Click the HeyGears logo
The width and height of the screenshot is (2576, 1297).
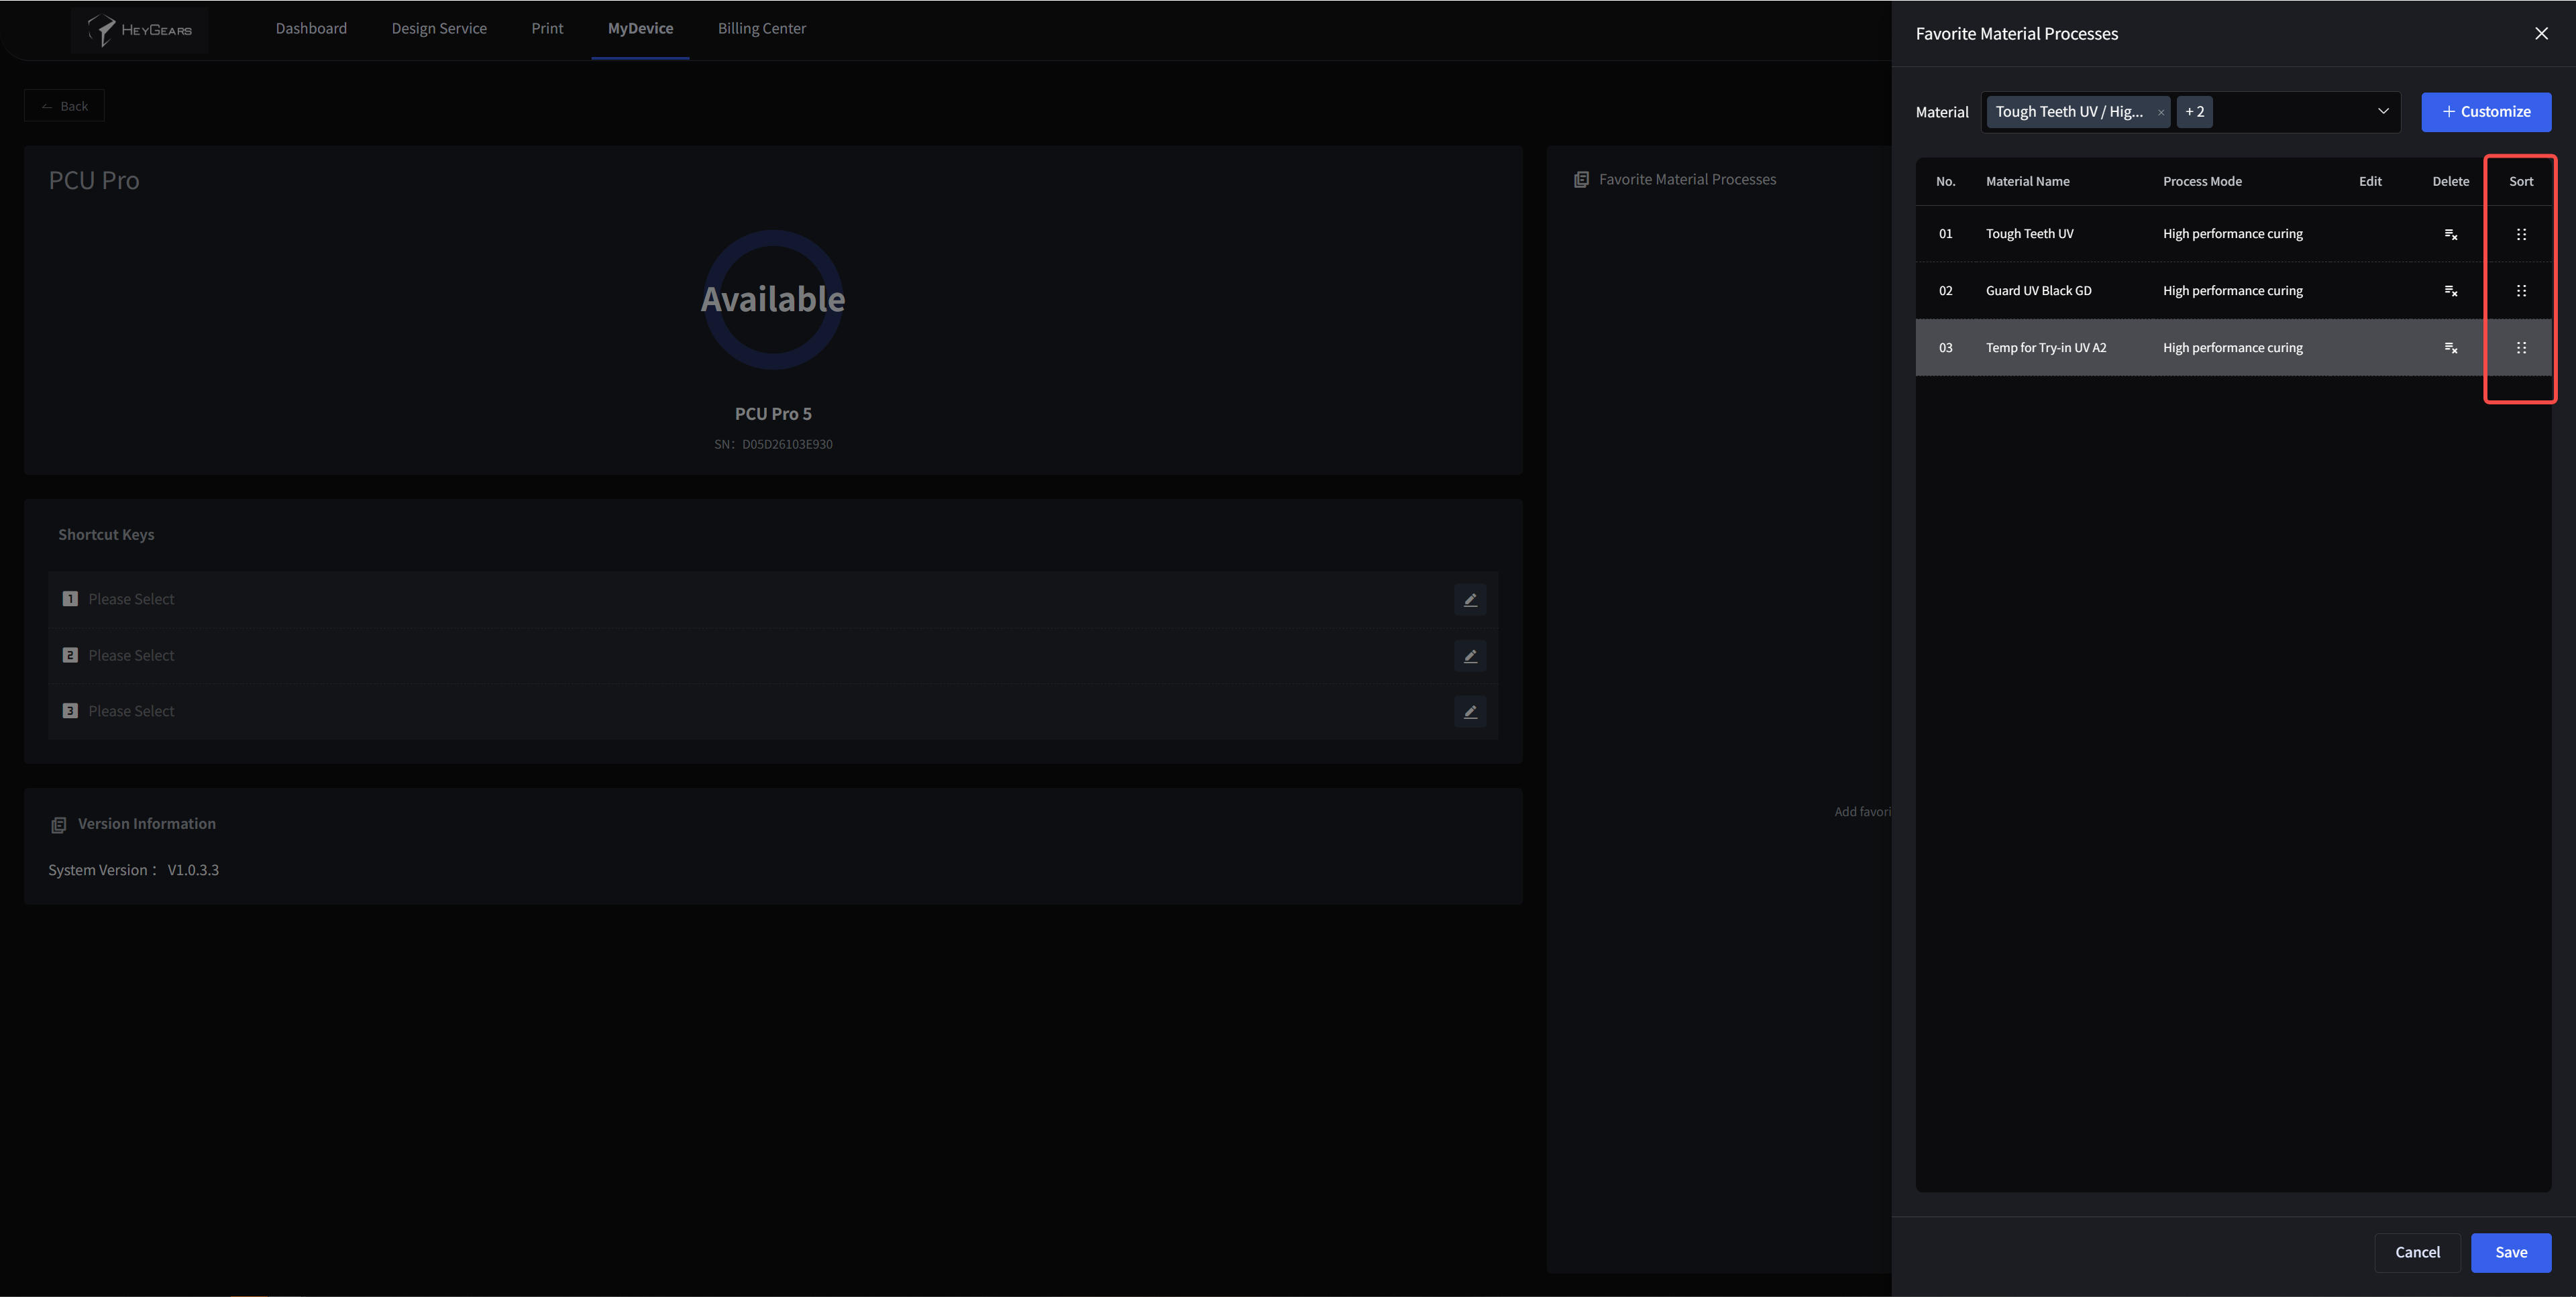tap(140, 30)
